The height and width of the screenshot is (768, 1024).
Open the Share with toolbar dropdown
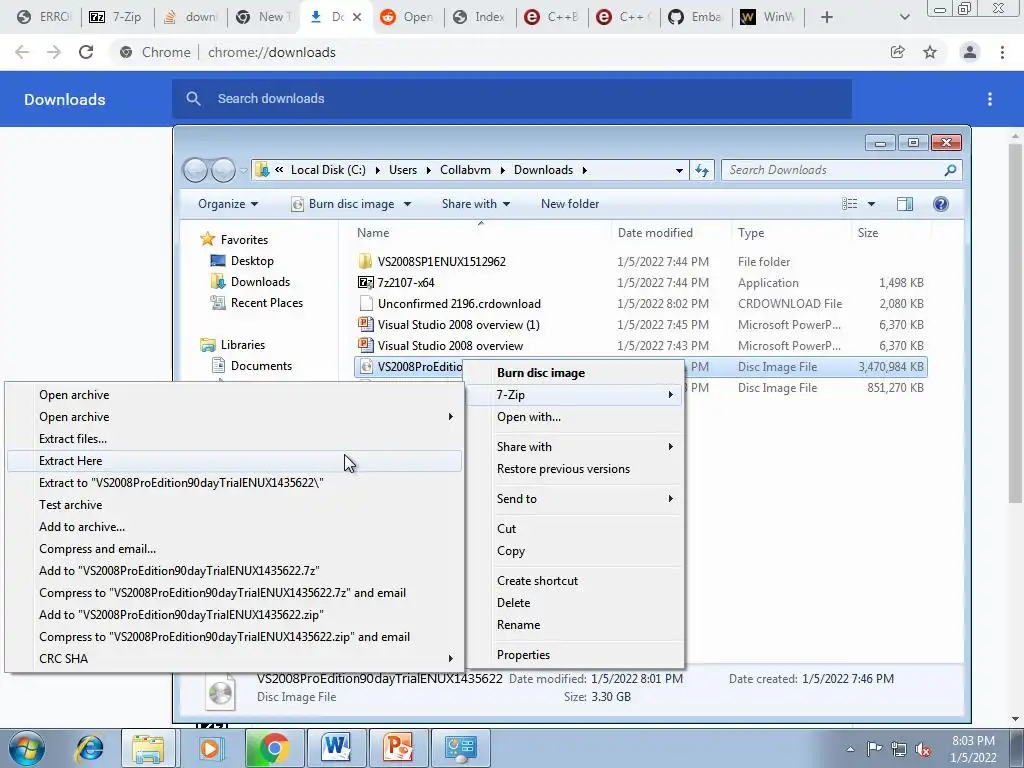475,204
